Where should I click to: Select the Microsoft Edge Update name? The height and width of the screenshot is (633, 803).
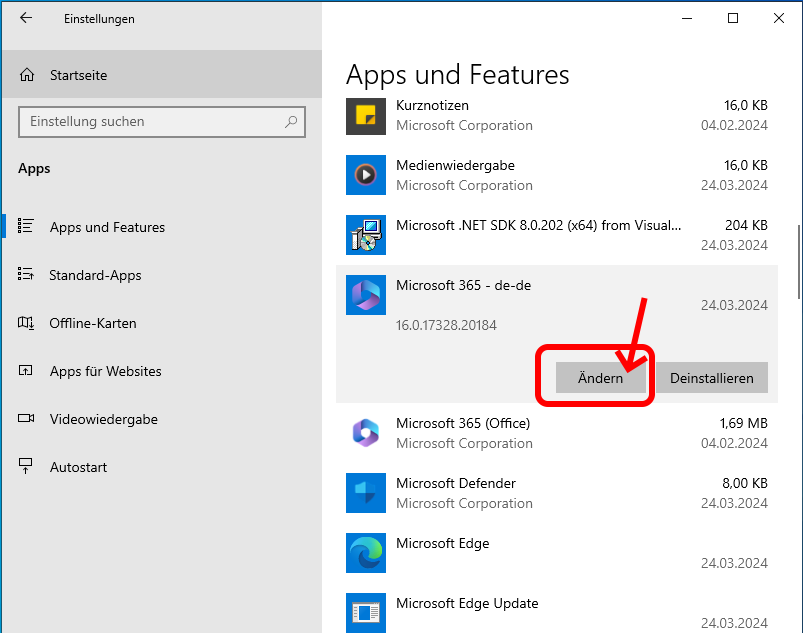pos(467,603)
